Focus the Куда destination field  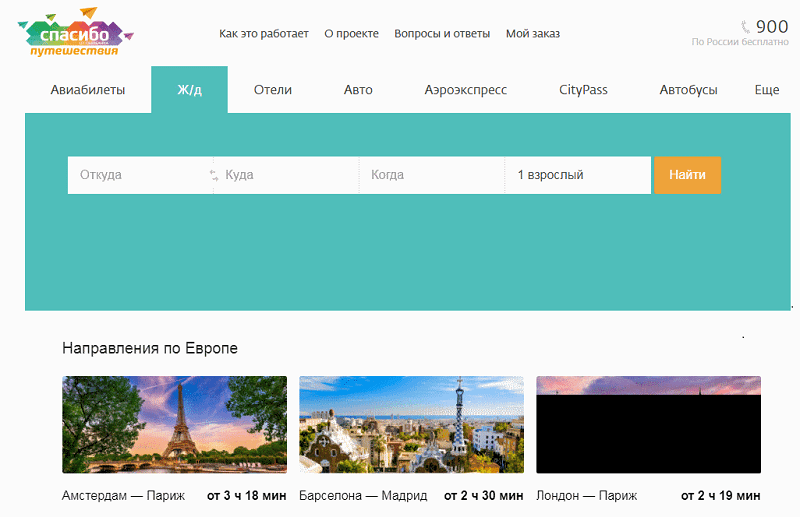click(286, 175)
